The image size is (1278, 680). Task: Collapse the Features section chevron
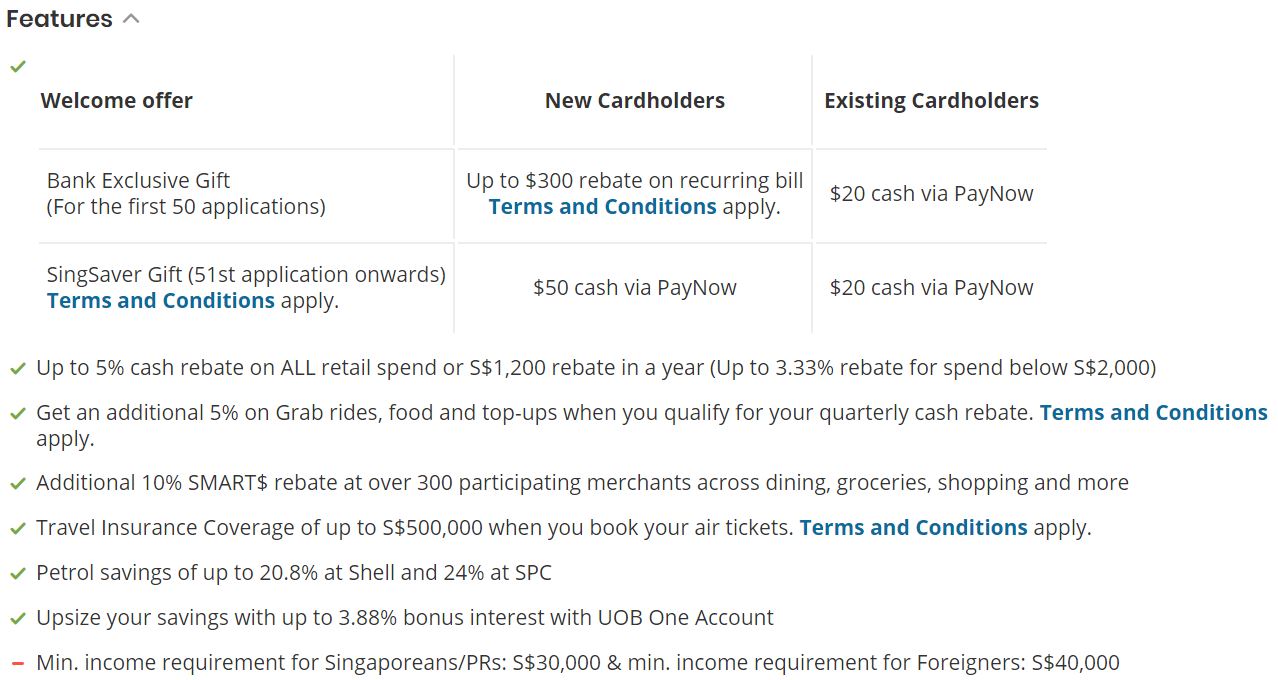click(x=131, y=19)
